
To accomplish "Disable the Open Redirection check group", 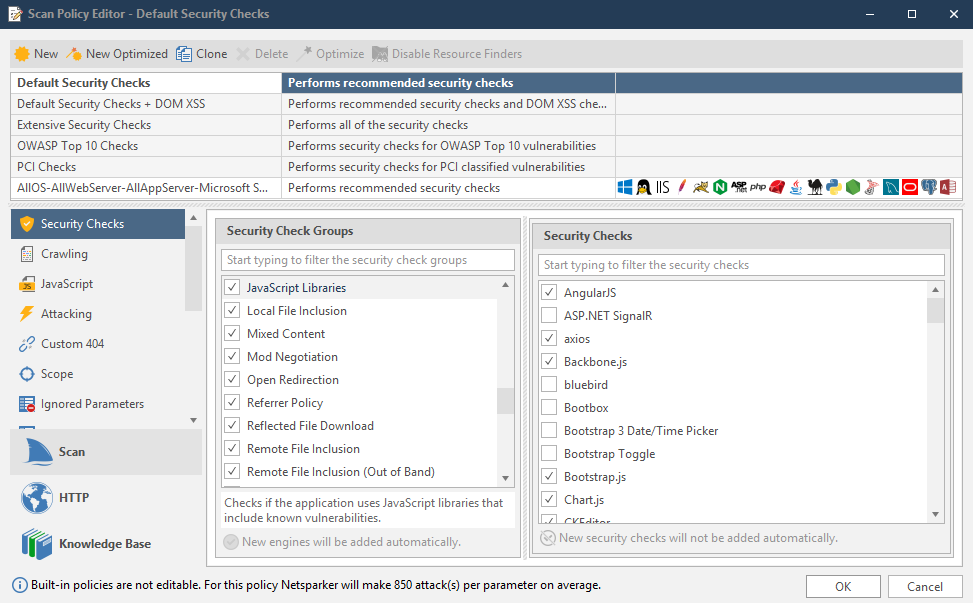I will click(x=235, y=379).
